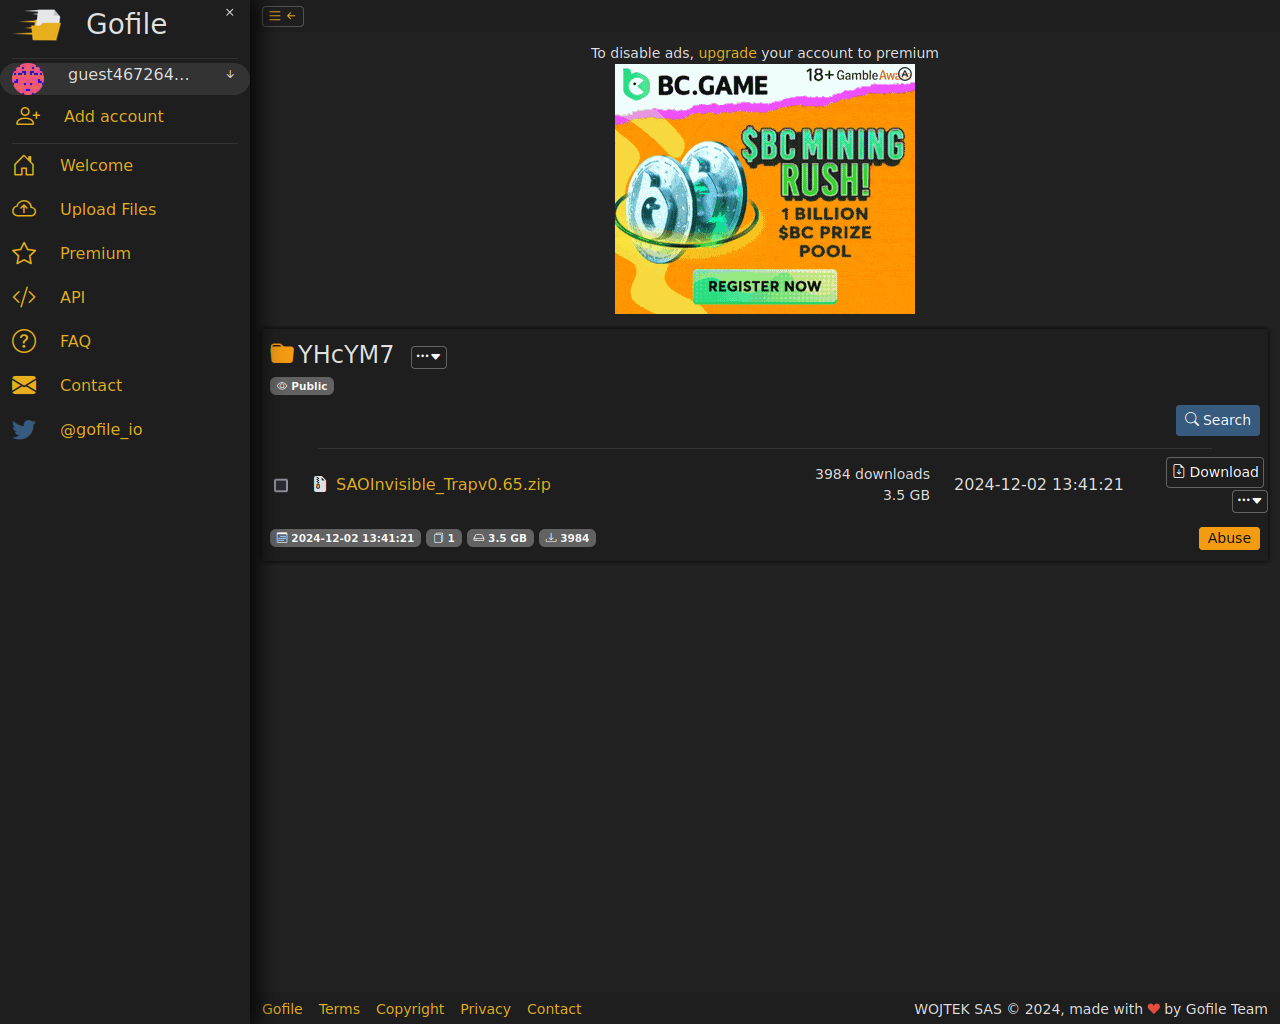The height and width of the screenshot is (1024, 1280).
Task: Click the Add account person icon
Action: pos(28,116)
